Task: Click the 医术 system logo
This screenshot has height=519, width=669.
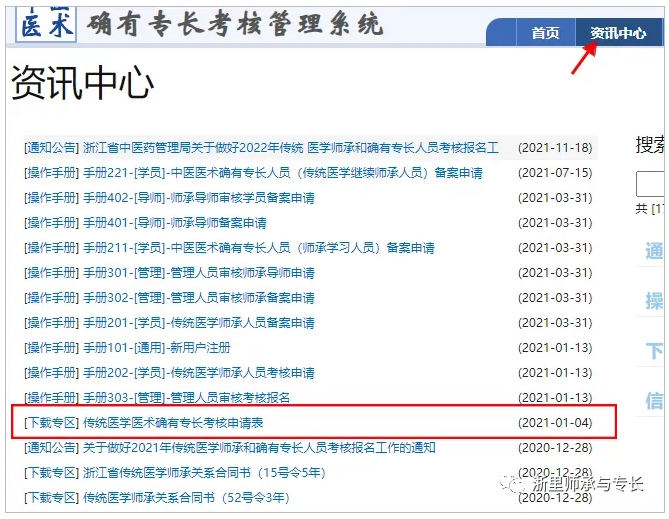Action: point(46,22)
